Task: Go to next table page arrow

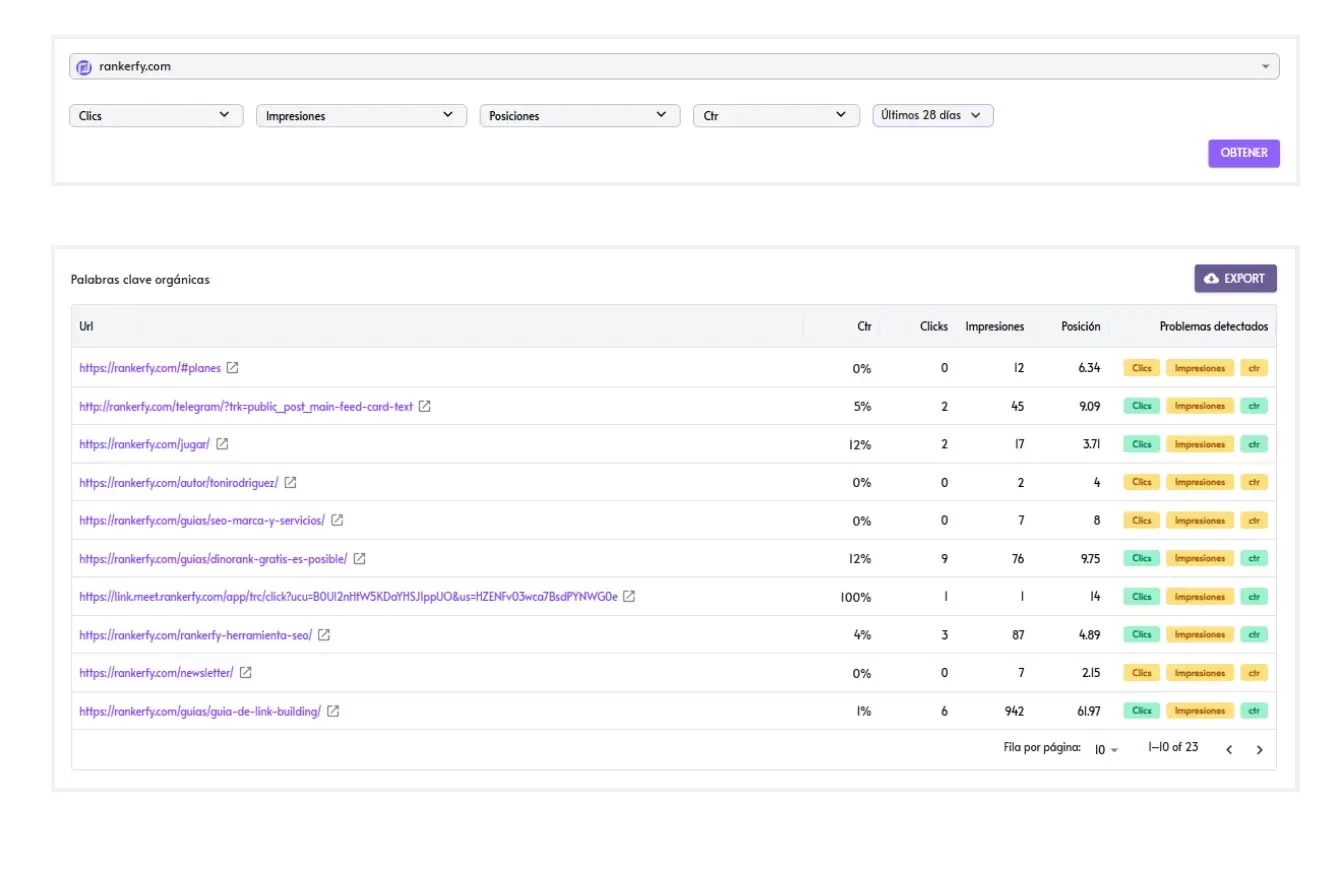Action: click(1259, 749)
